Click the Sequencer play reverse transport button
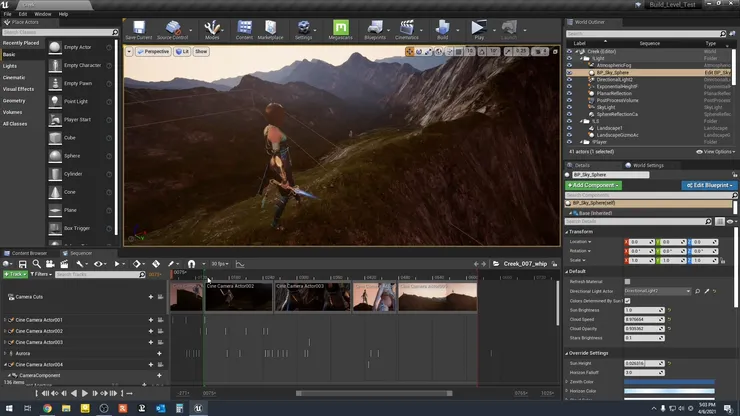 pyautogui.click(x=74, y=393)
